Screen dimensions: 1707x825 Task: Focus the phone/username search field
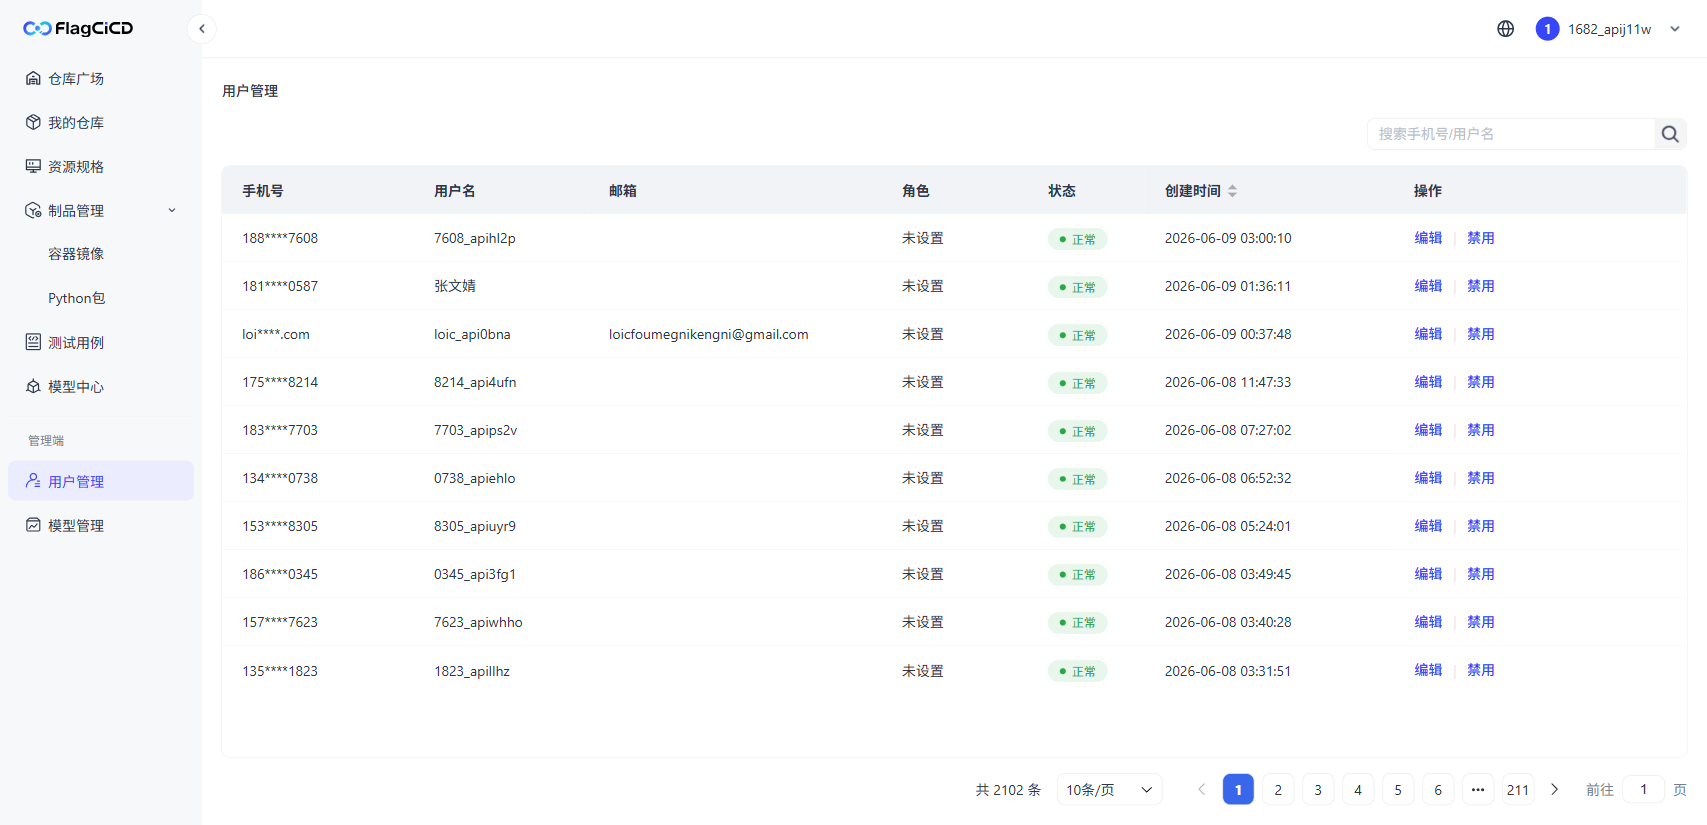[x=1510, y=134]
